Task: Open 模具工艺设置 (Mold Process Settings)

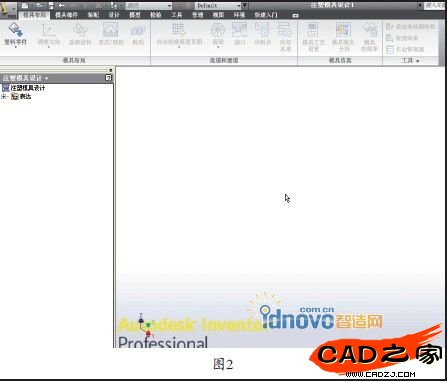Action: point(313,37)
